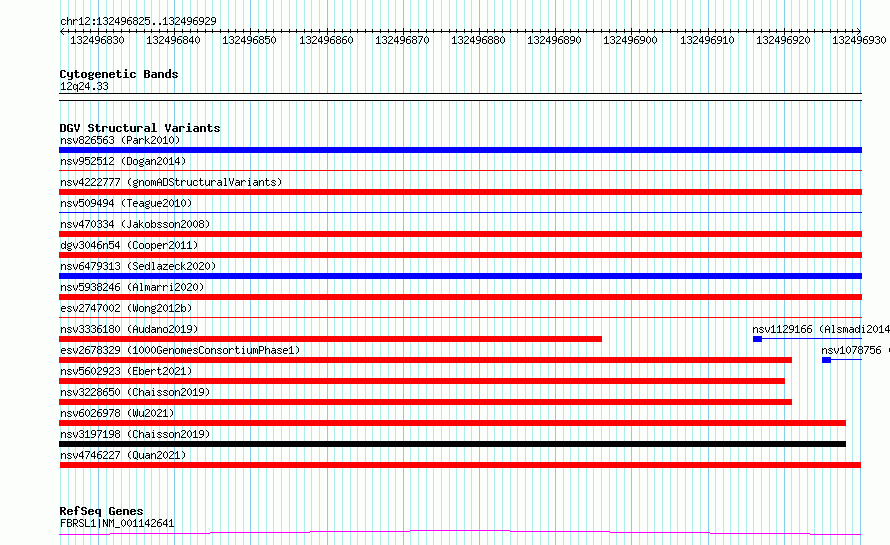Open the nsv952512 (Dogan2014) variant label

point(123,161)
